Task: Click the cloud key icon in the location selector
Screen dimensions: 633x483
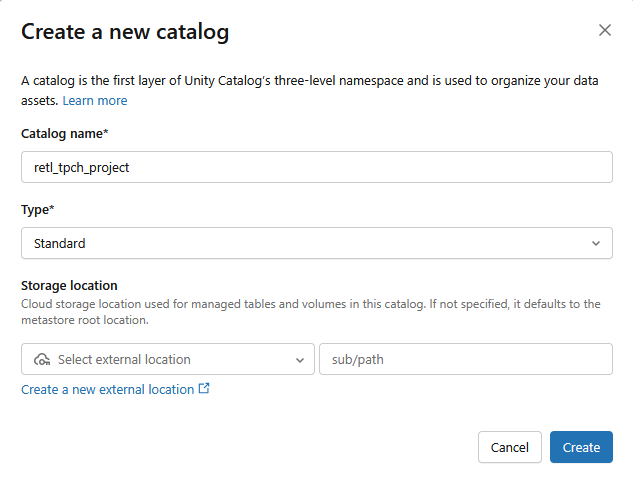Action: pyautogui.click(x=42, y=359)
